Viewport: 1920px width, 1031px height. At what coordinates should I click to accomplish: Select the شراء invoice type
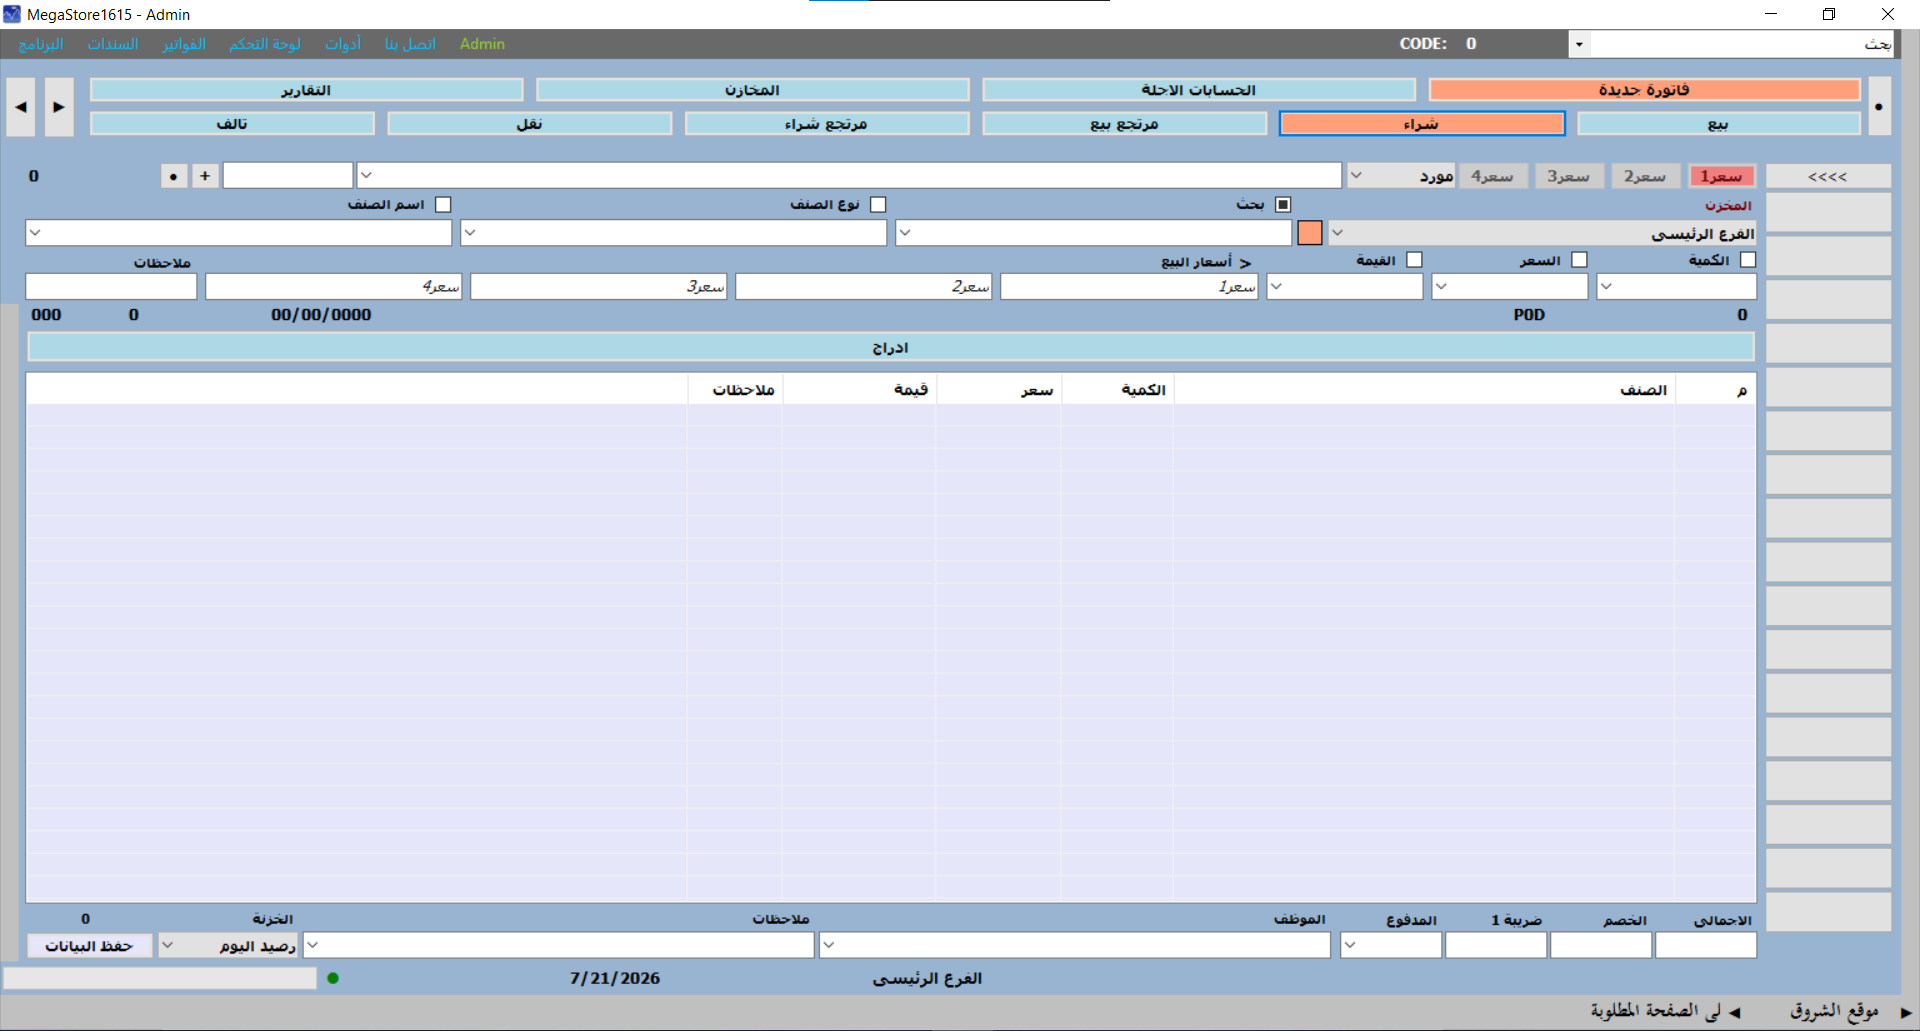coord(1421,123)
